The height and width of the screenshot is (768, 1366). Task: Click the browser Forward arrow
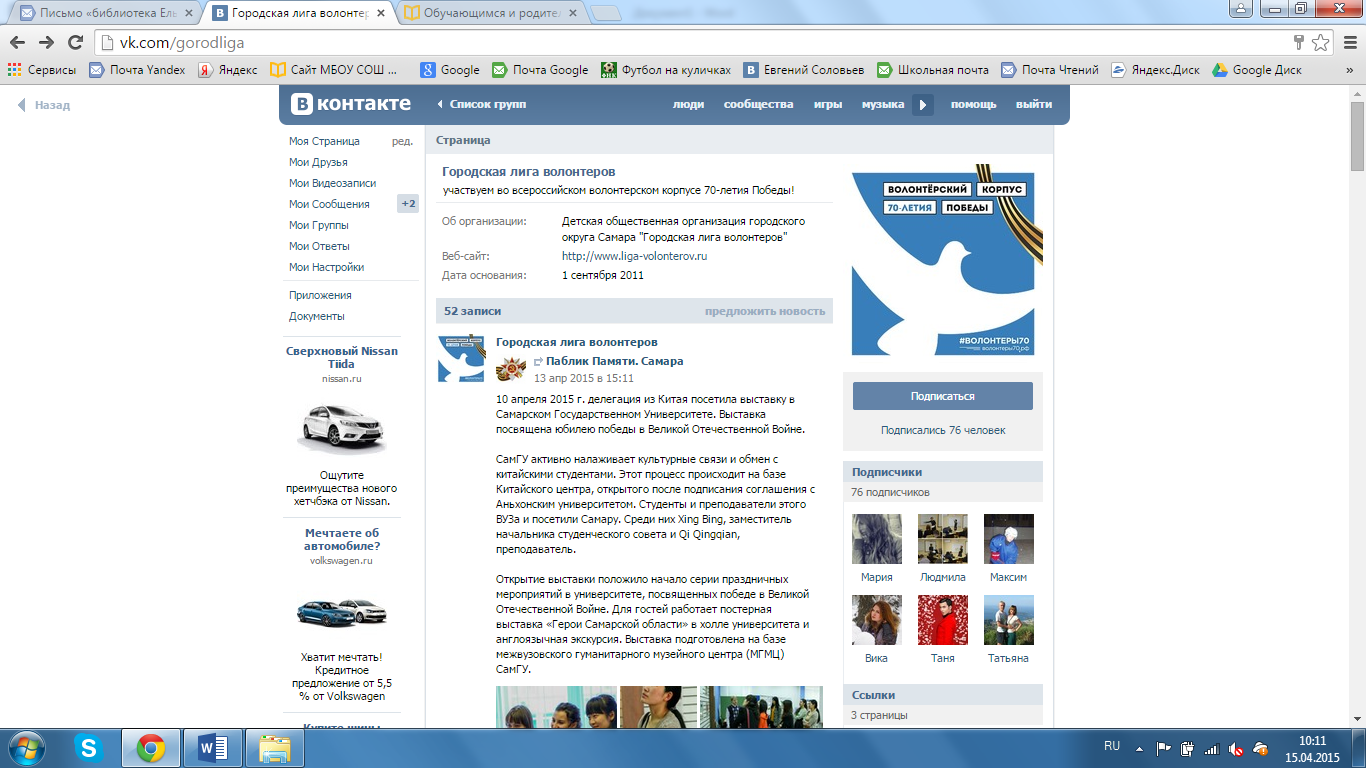pyautogui.click(x=46, y=42)
